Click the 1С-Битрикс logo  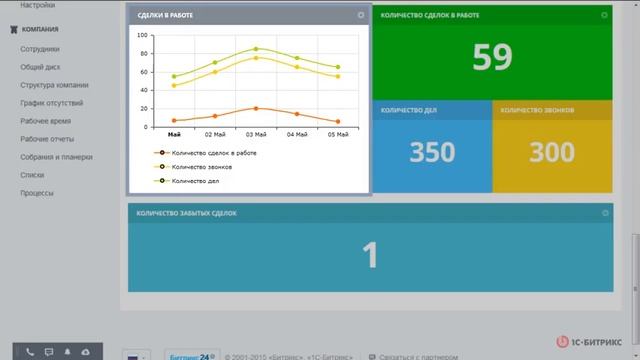589,342
